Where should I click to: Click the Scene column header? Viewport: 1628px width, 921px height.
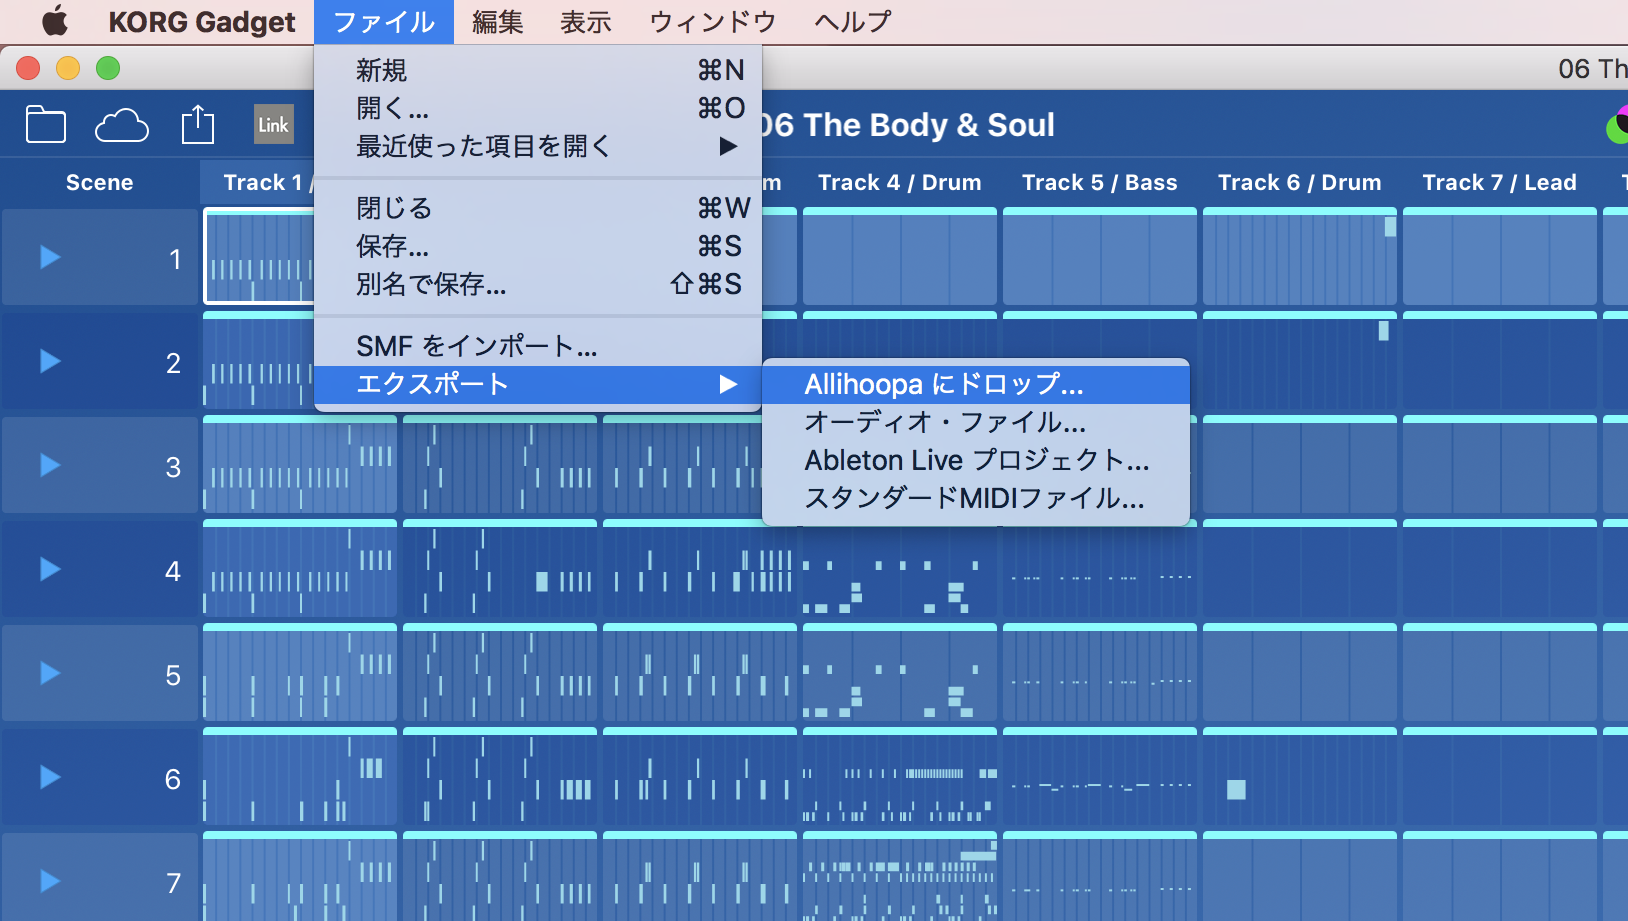(x=100, y=182)
